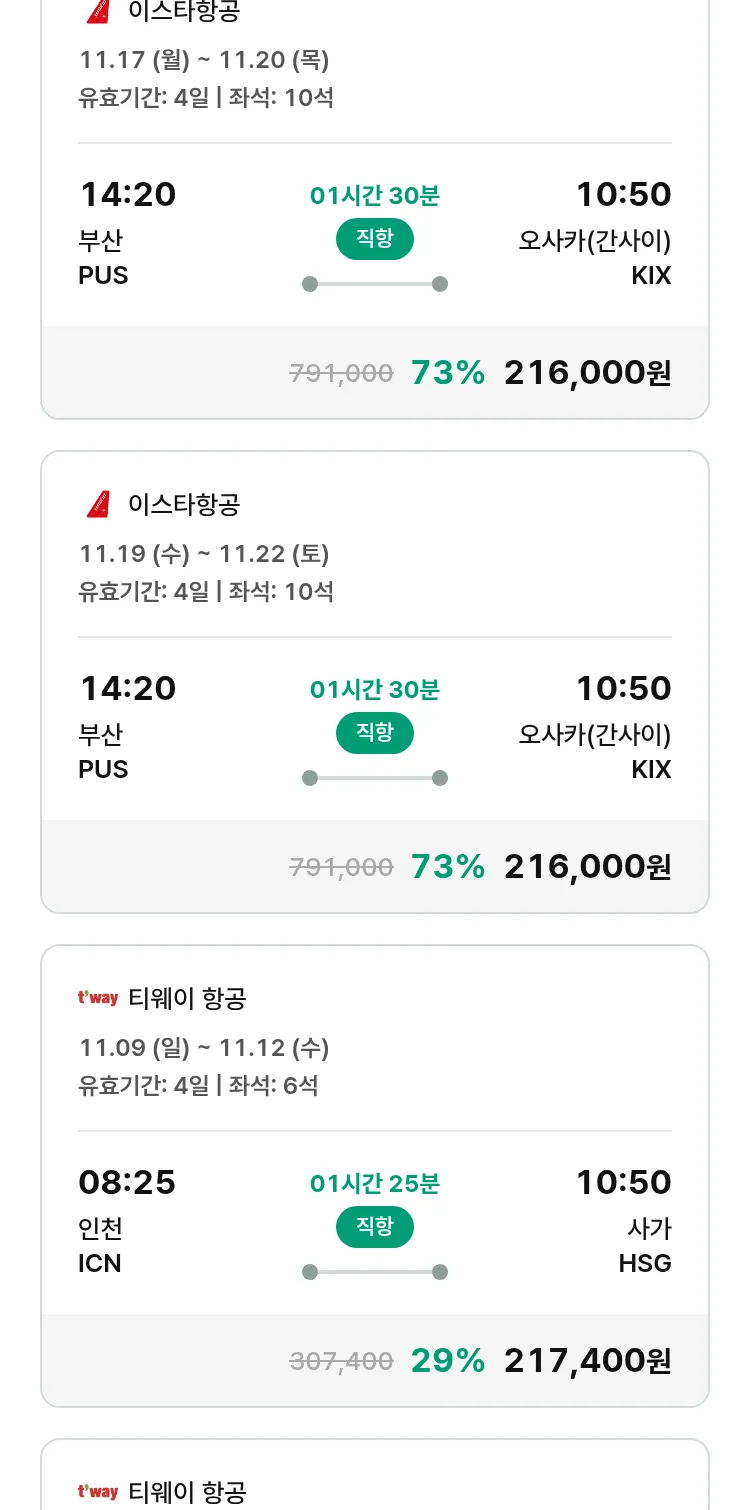Tap the Eastar Jet logo on the 11.17 card
Image resolution: width=750 pixels, height=1510 pixels.
point(98,11)
